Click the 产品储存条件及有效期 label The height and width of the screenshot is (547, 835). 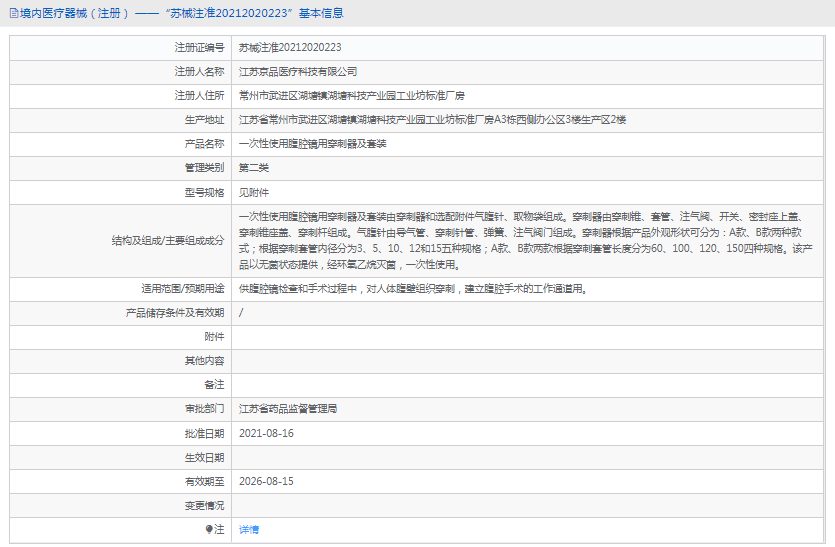175,313
